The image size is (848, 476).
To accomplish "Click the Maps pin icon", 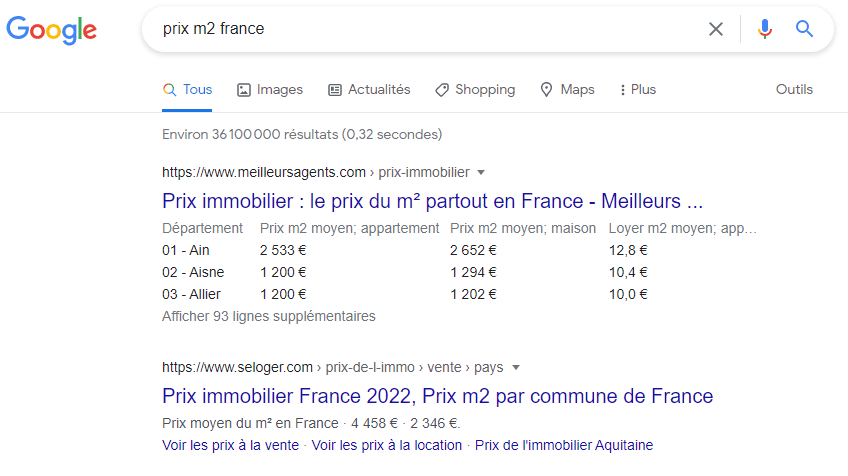I will [546, 90].
